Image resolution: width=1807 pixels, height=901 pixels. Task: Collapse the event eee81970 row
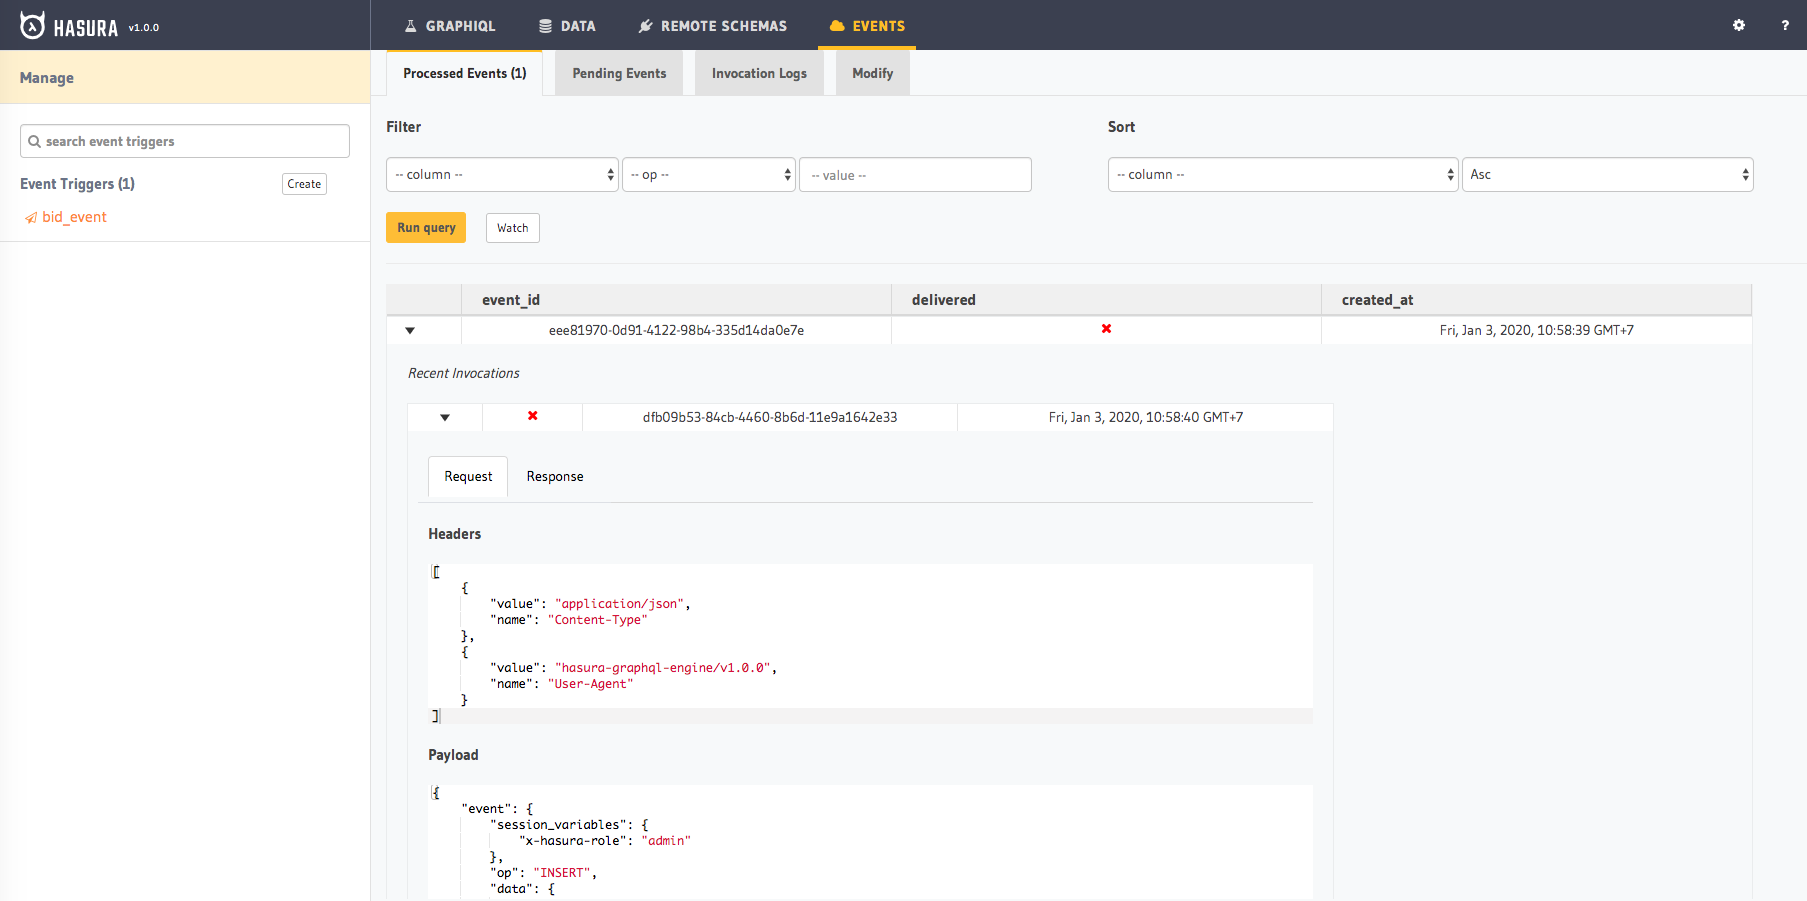click(410, 330)
